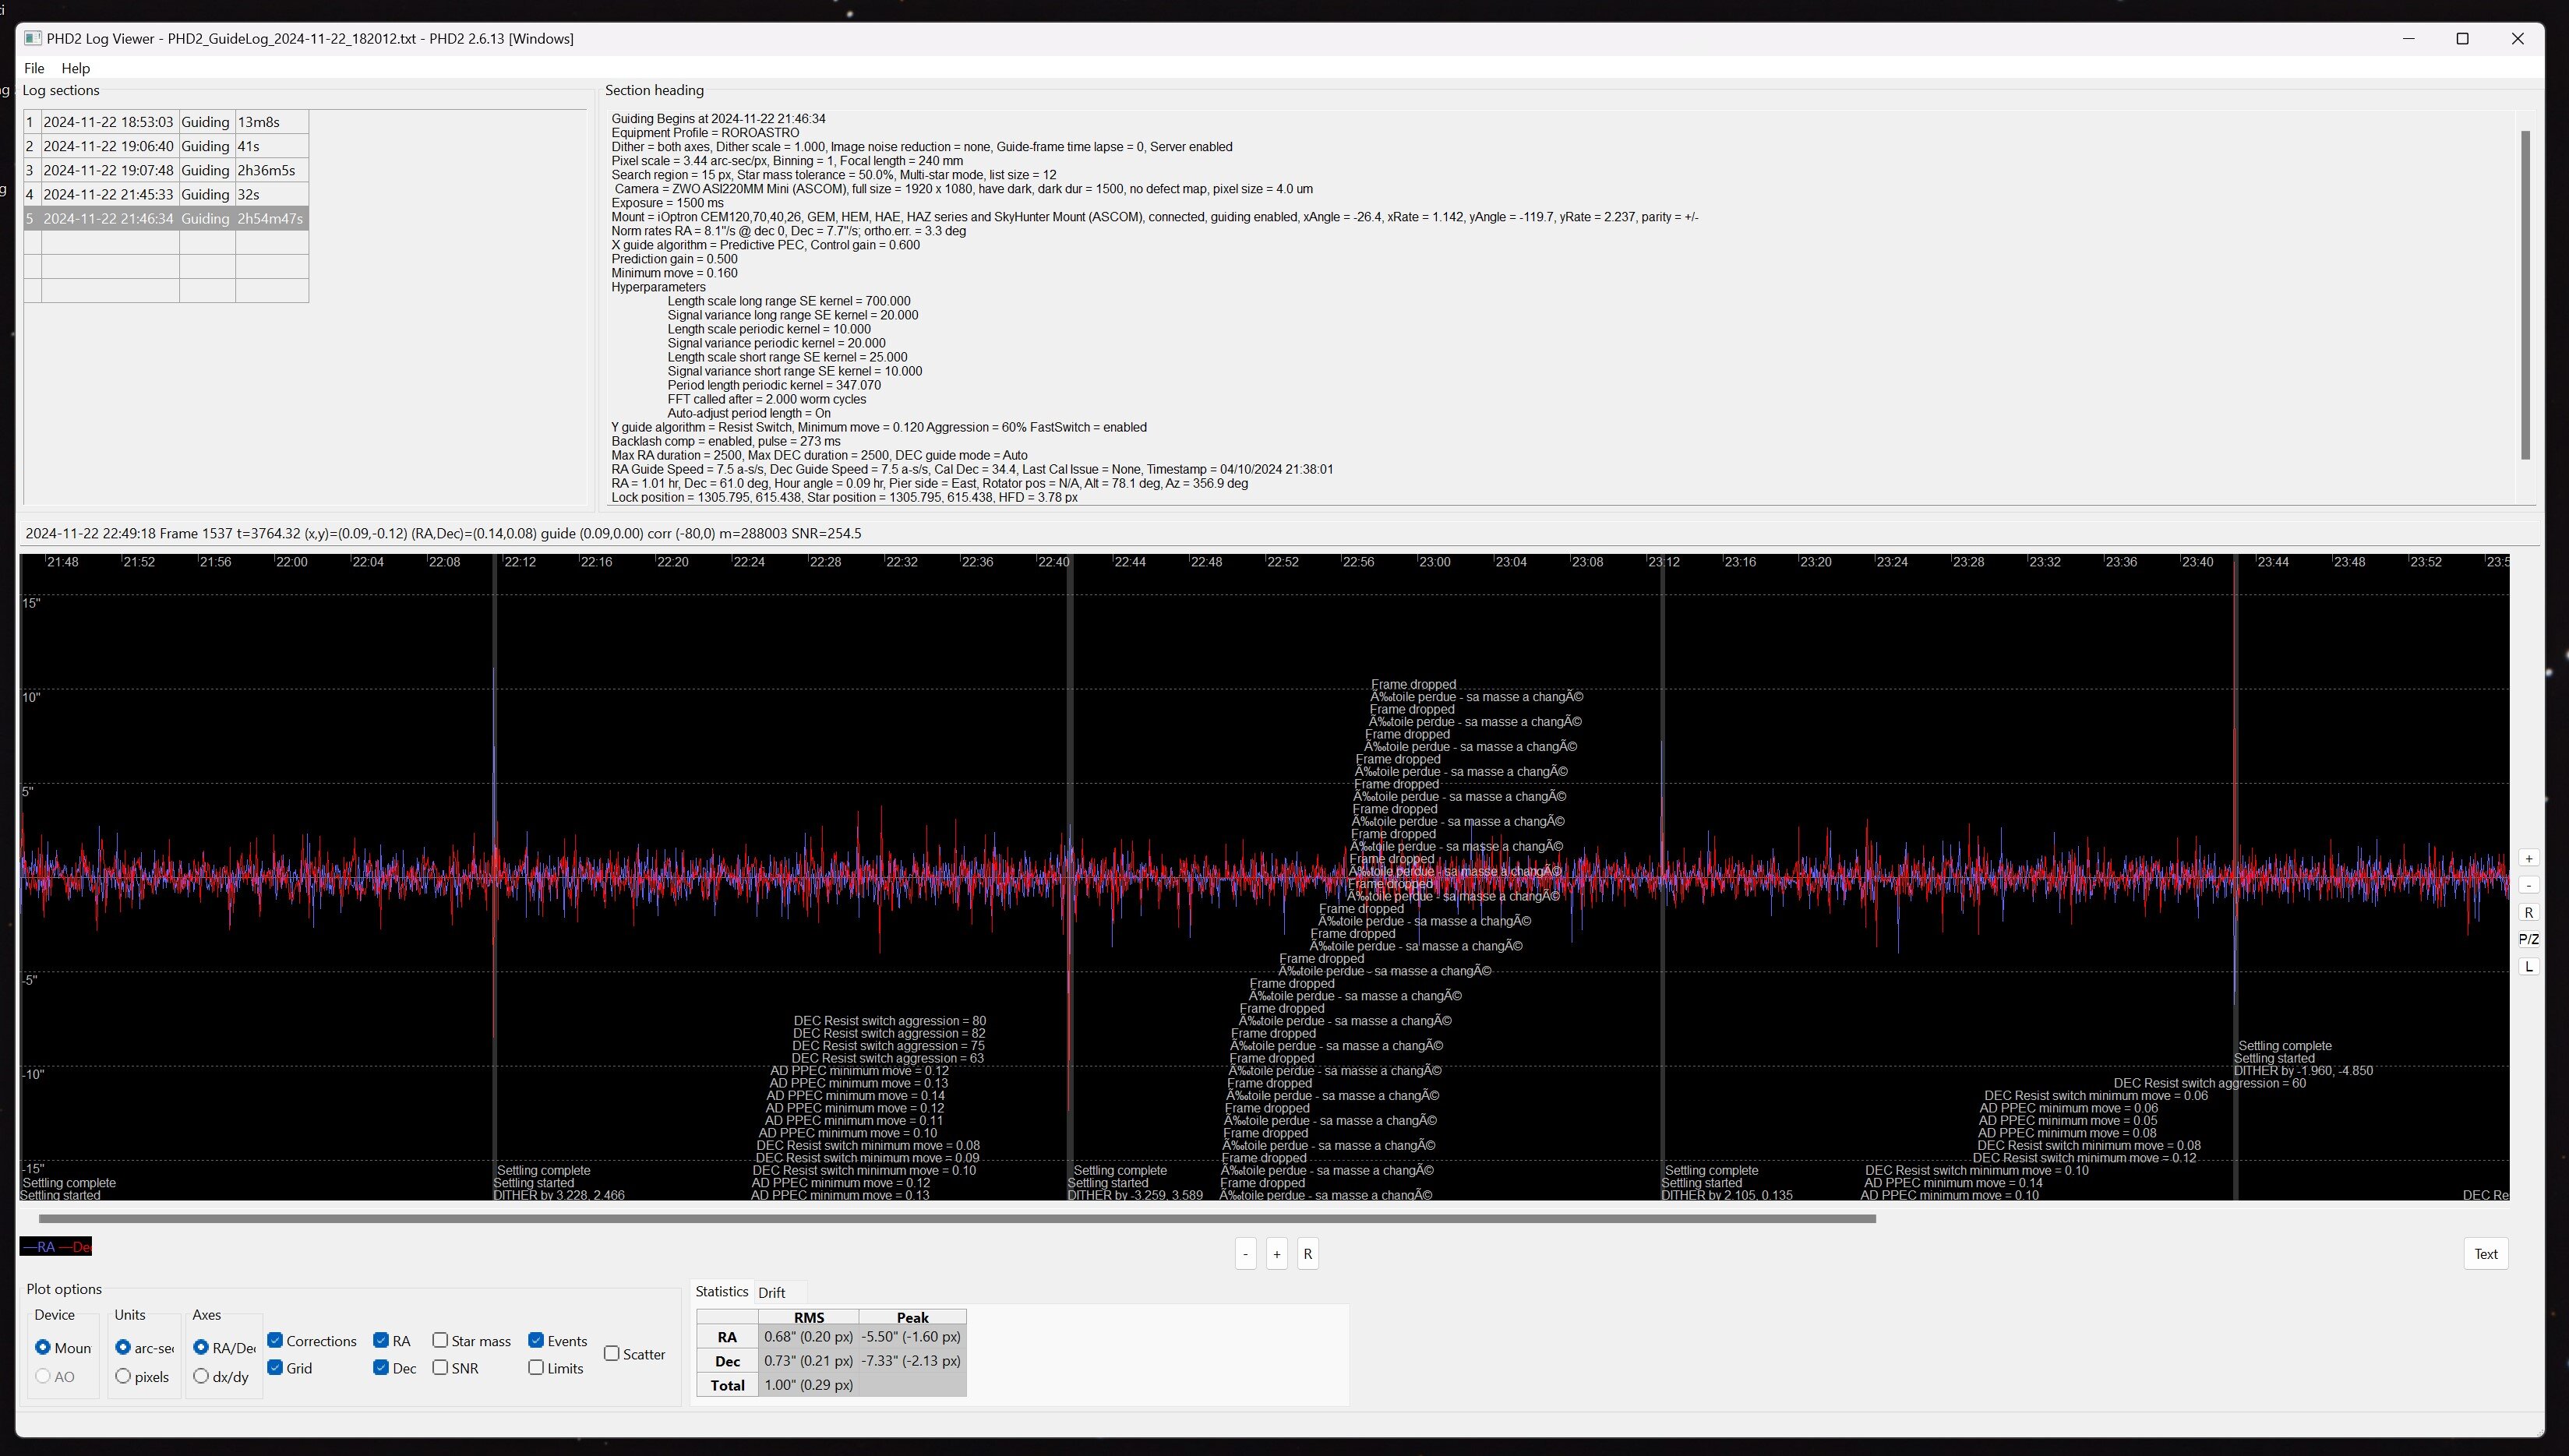The height and width of the screenshot is (1456, 2569).
Task: Click the vertical zoom in plus button
Action: click(x=2528, y=859)
